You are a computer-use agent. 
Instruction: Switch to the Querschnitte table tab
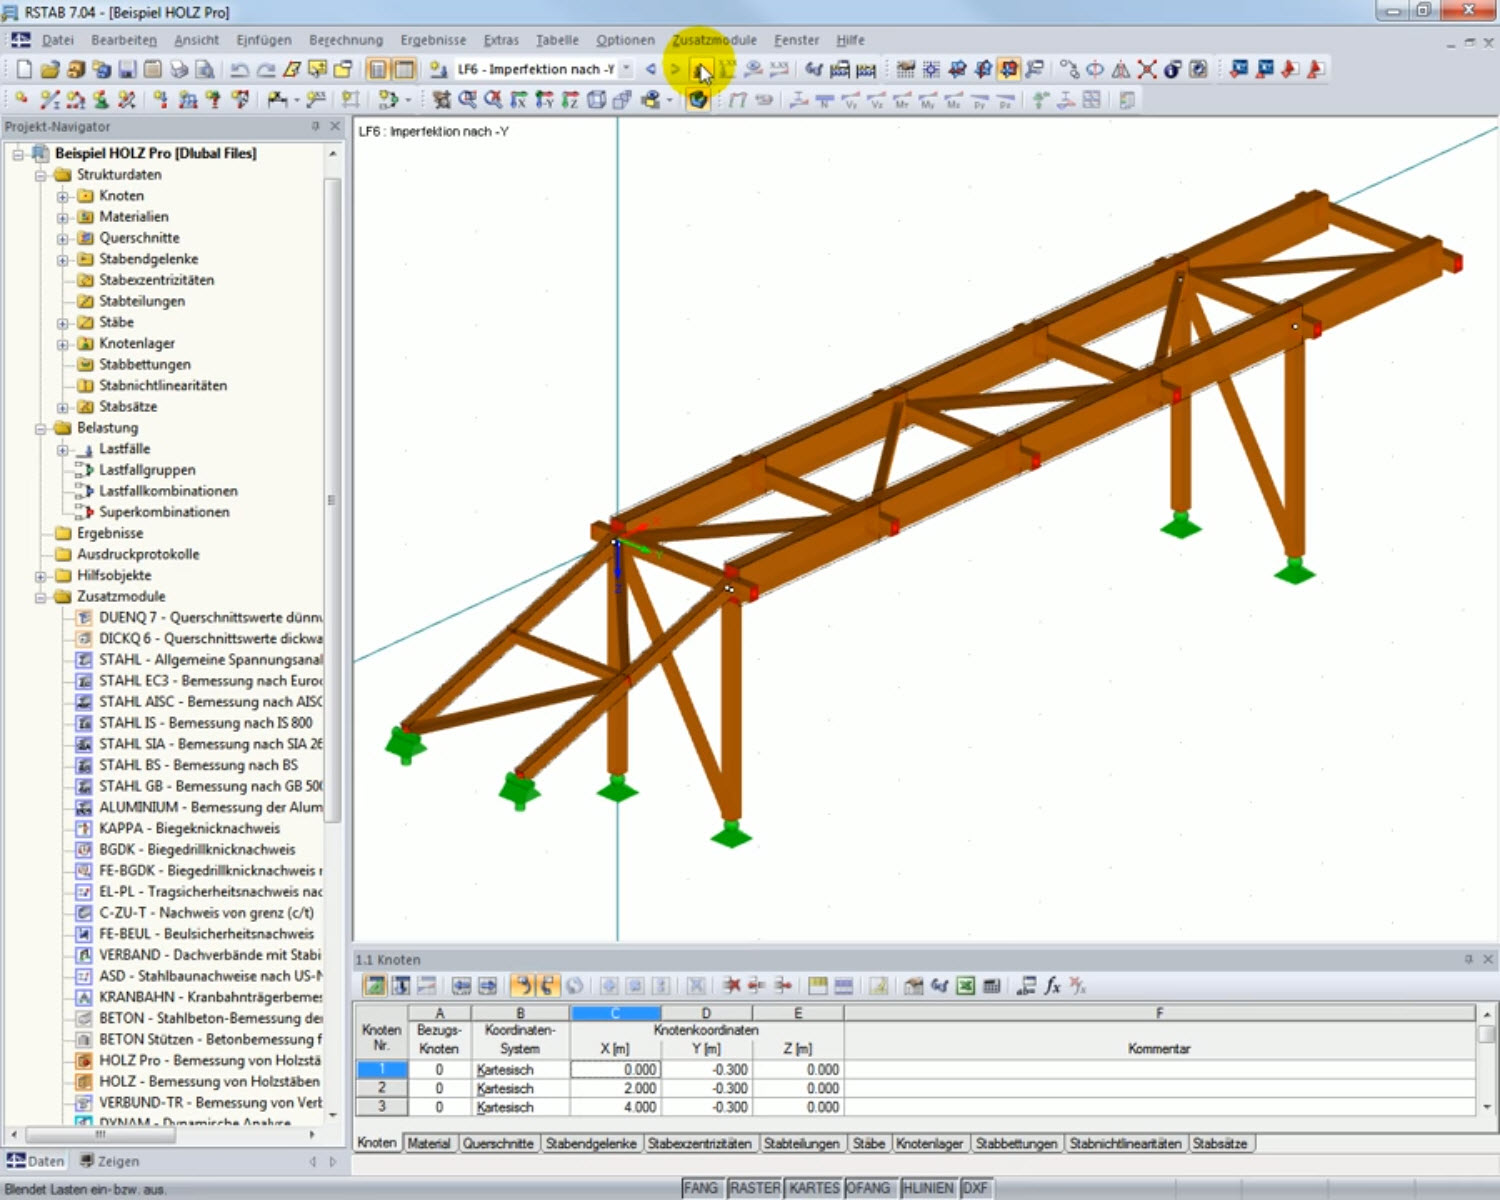point(498,1143)
